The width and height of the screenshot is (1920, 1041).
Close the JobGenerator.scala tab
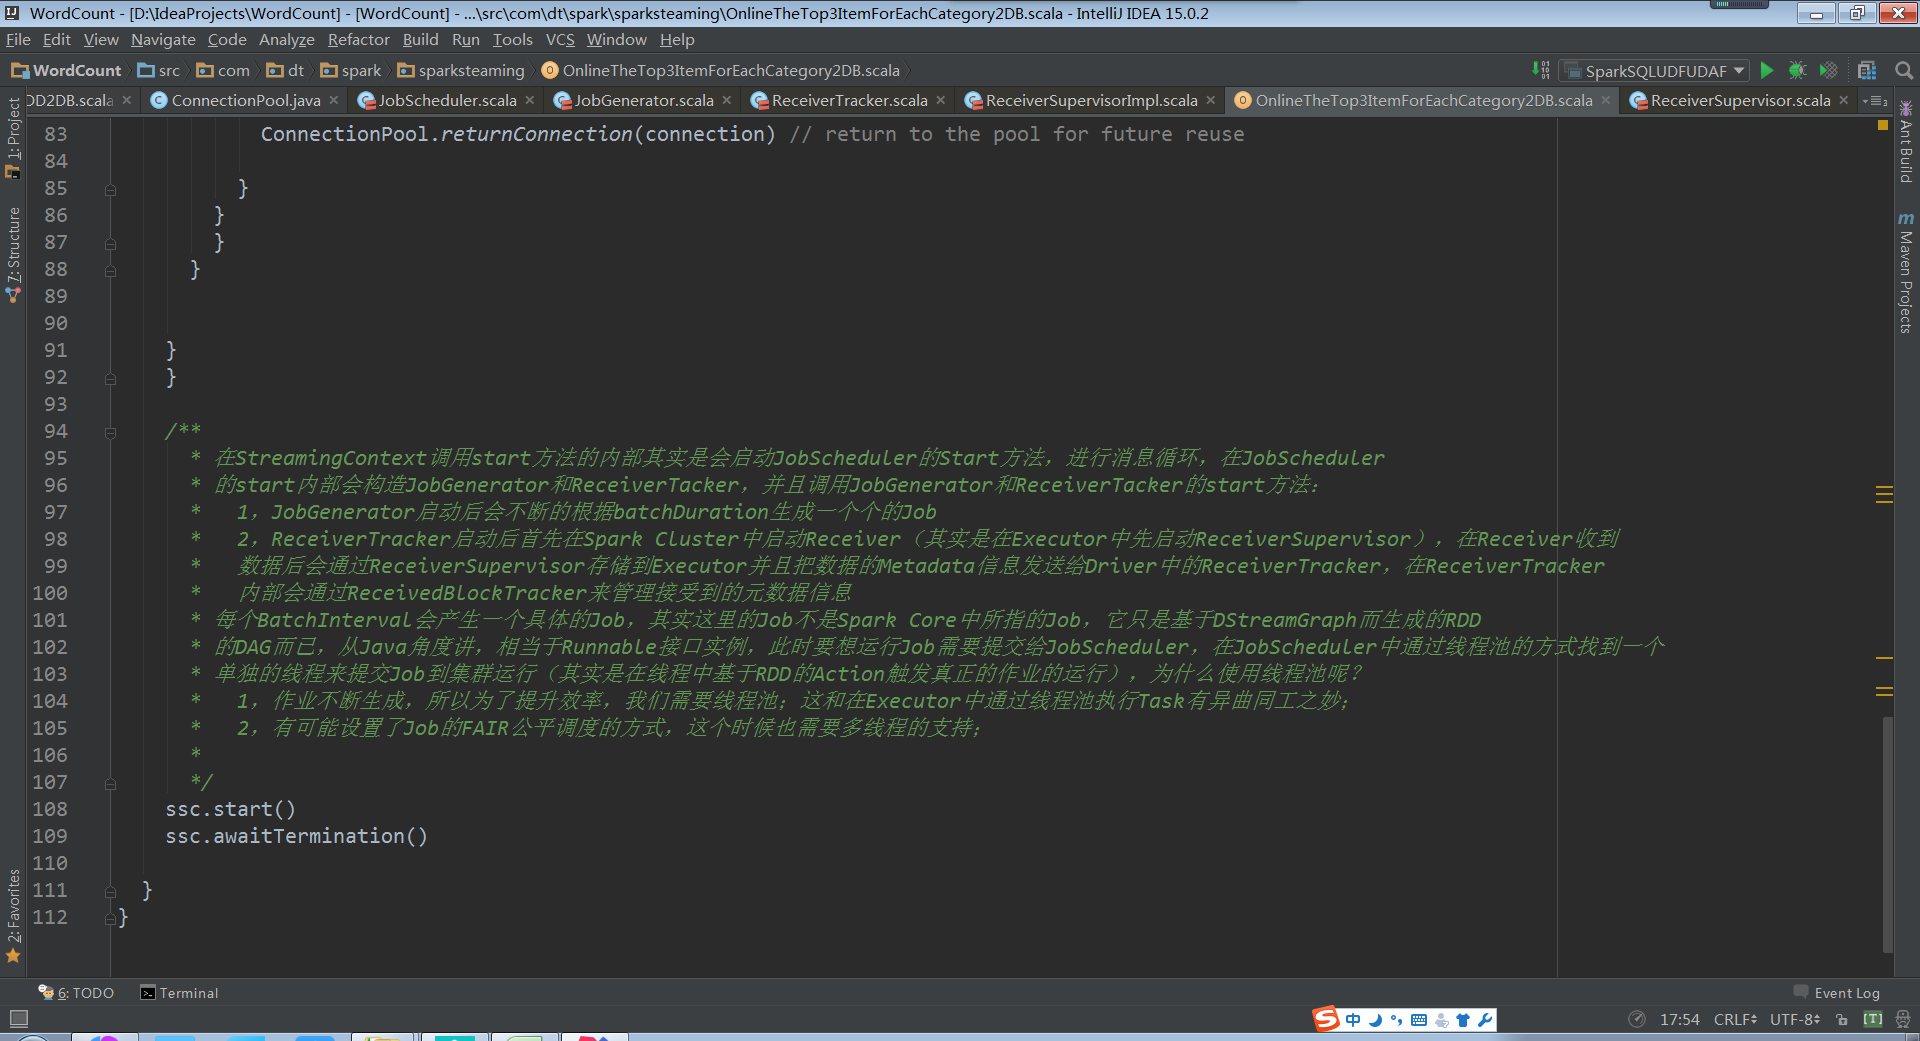click(x=727, y=100)
